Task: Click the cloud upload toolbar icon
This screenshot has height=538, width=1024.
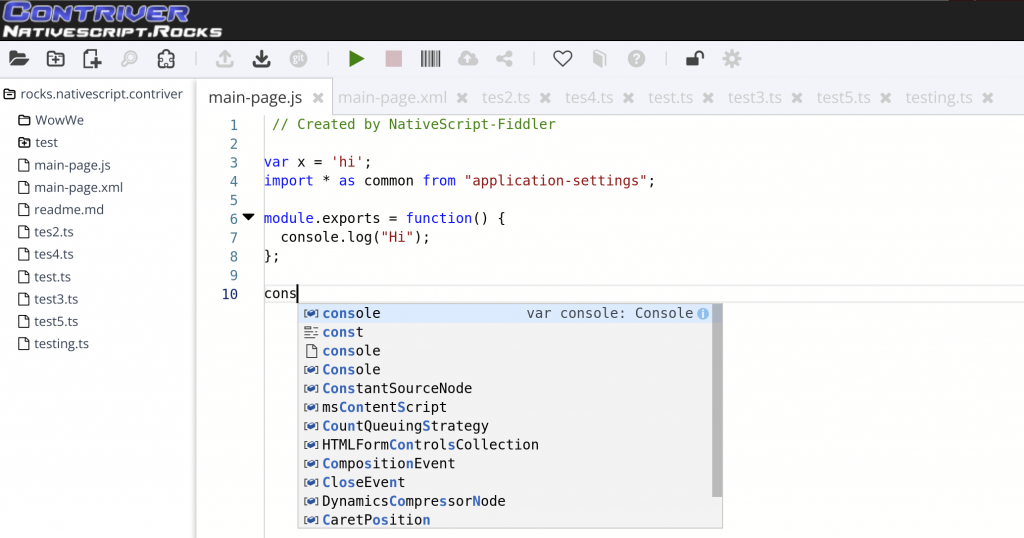Action: pos(468,59)
